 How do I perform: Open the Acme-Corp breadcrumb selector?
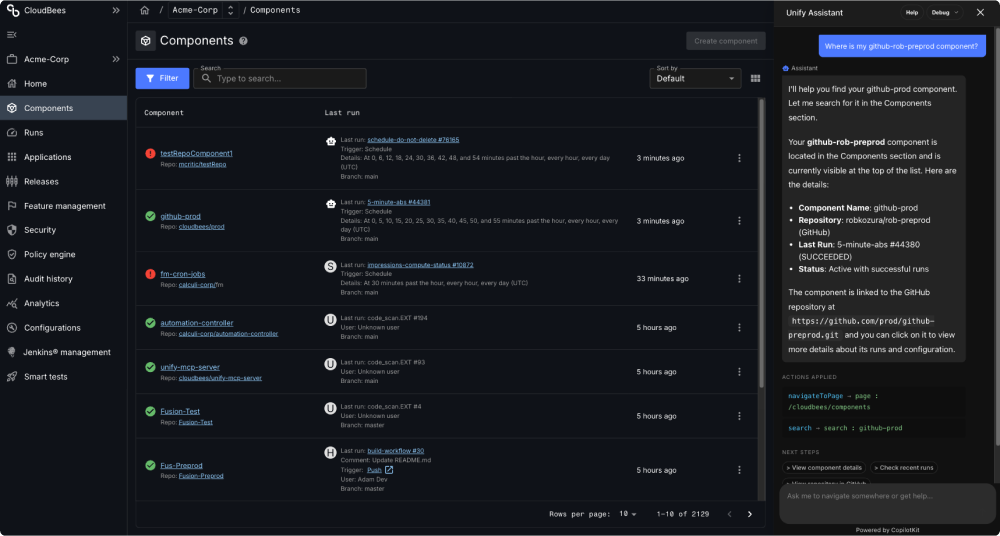203,10
